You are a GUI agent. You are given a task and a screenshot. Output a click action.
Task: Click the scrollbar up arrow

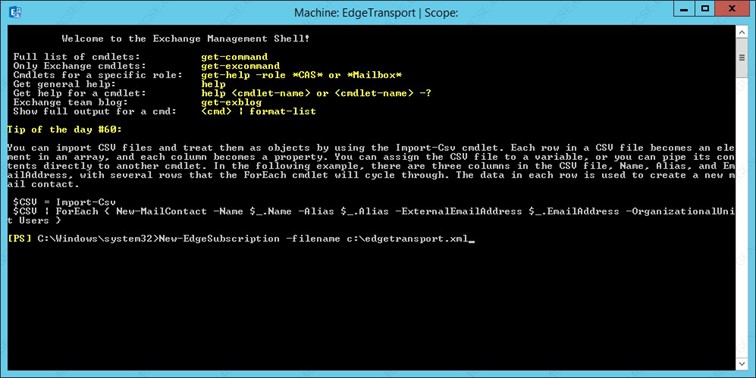click(742, 31)
